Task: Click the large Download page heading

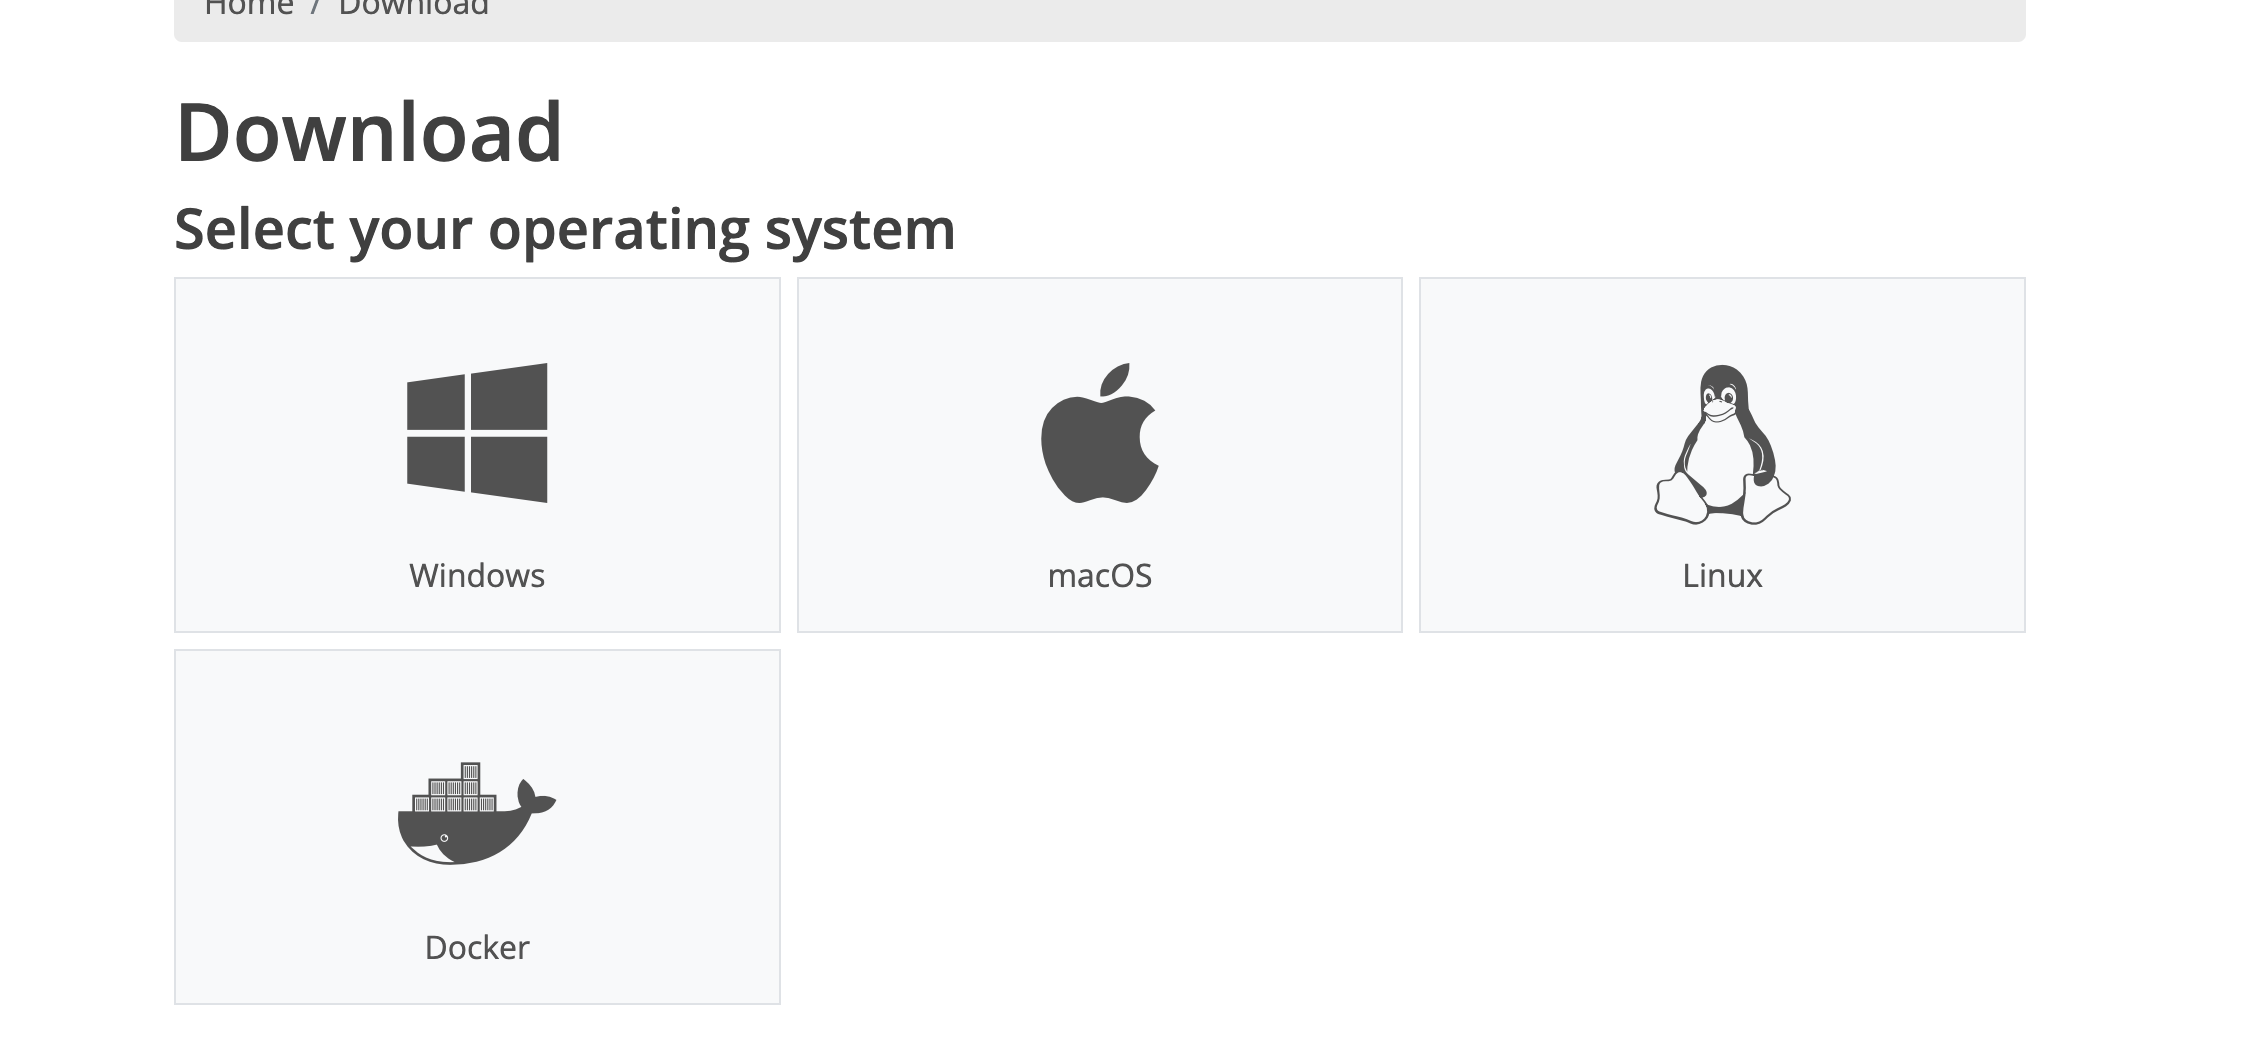Action: [x=369, y=132]
